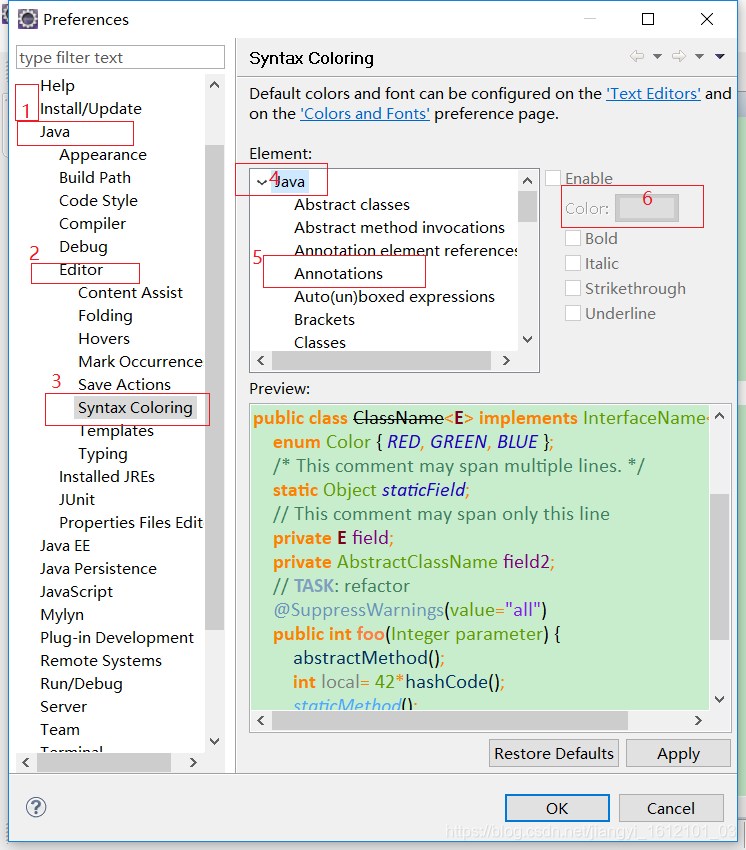
Task: Open Mark Occurrences settings
Action: coord(140,362)
